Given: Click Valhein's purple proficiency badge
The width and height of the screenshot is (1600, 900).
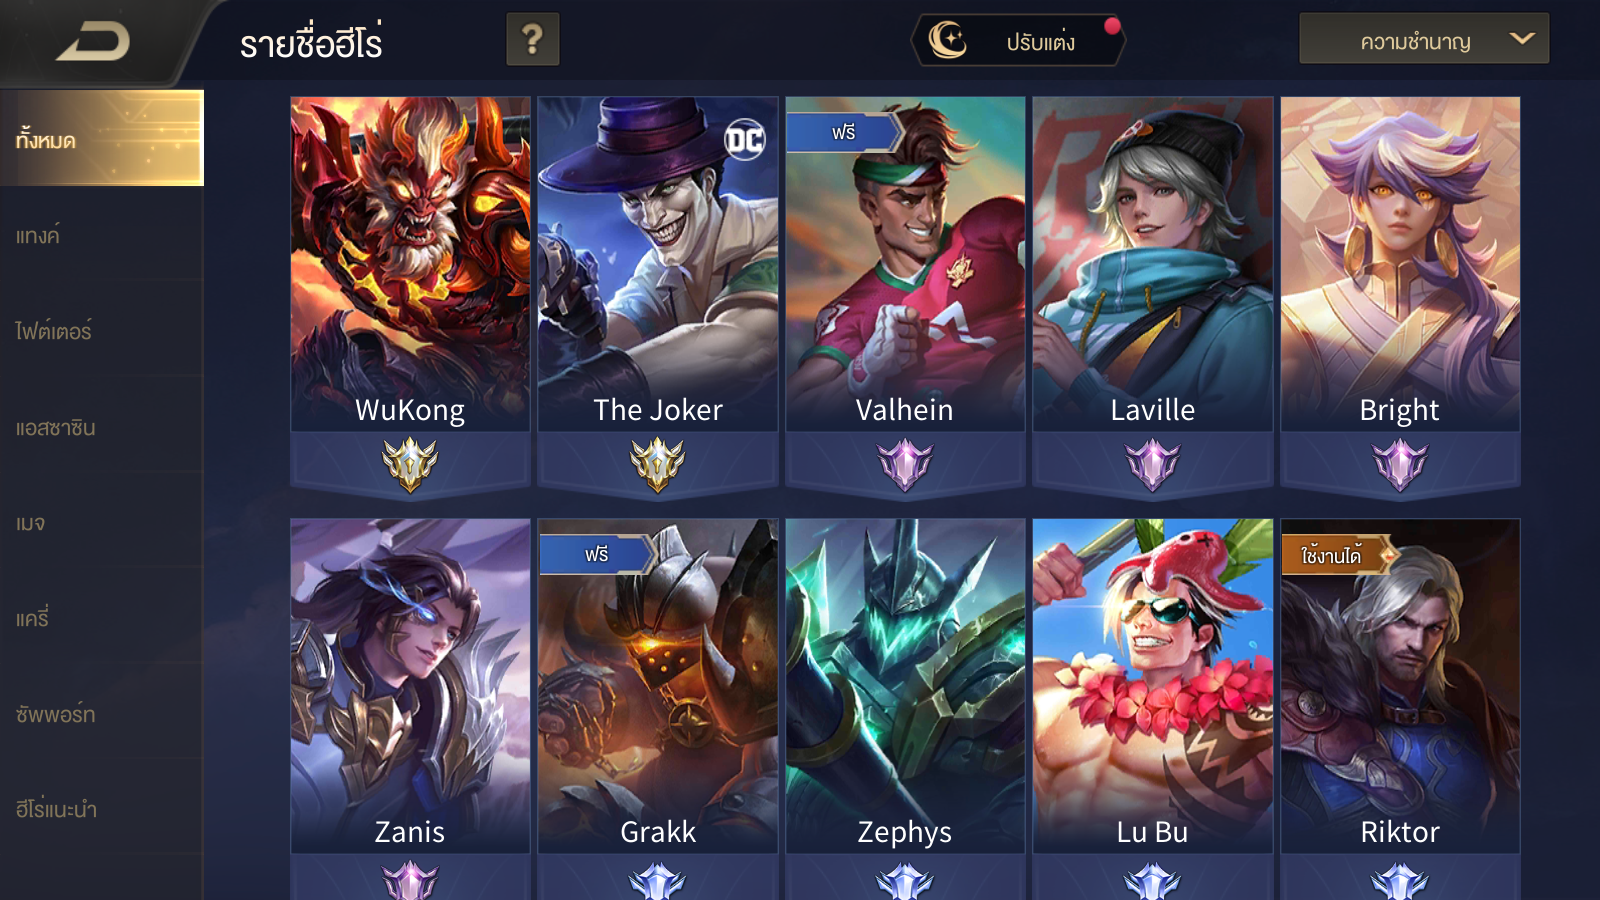Looking at the screenshot, I should 905,466.
